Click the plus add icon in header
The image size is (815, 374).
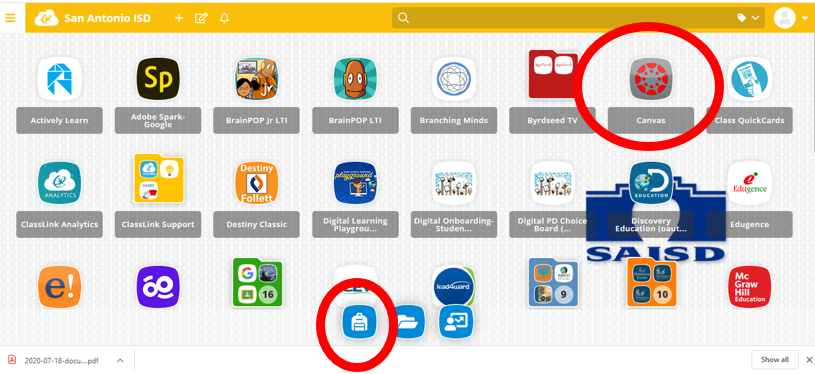pos(179,18)
